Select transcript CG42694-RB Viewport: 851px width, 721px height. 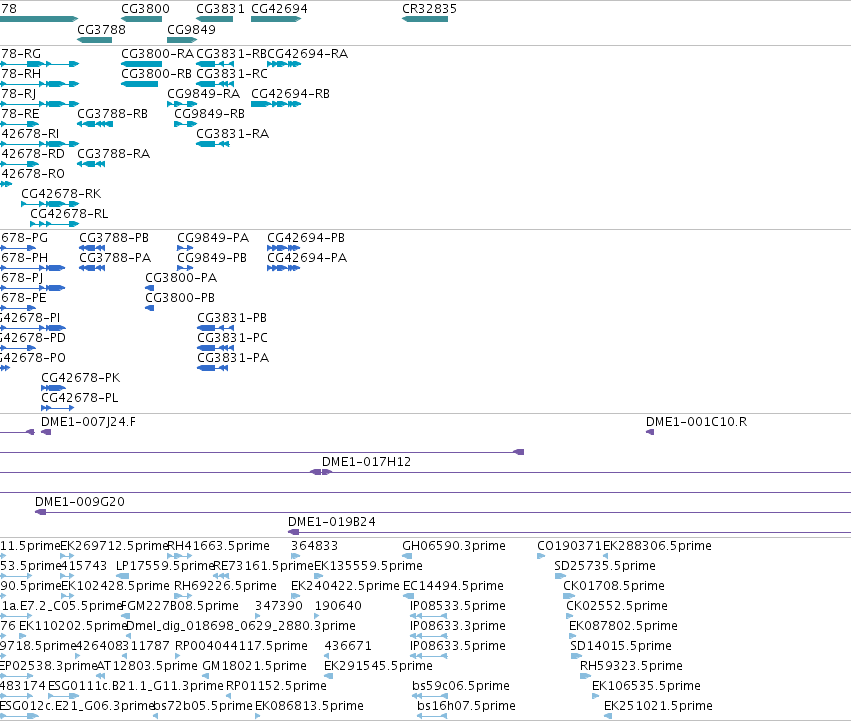[x=276, y=104]
